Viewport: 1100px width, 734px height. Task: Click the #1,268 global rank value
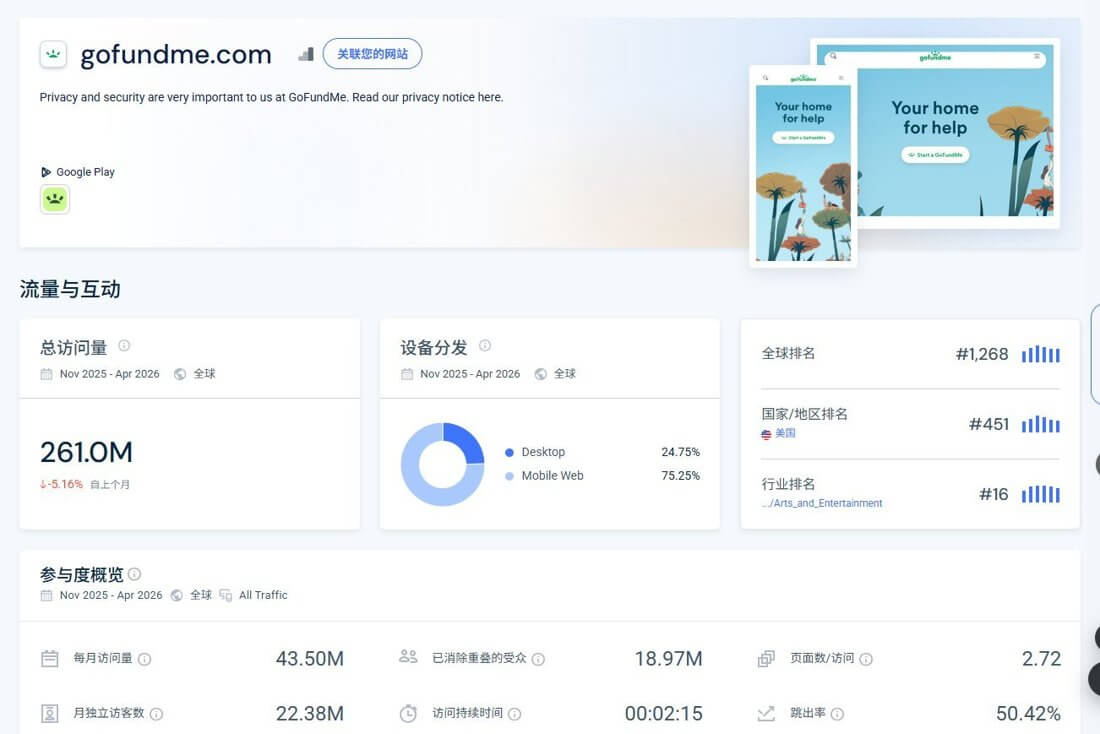coord(982,354)
